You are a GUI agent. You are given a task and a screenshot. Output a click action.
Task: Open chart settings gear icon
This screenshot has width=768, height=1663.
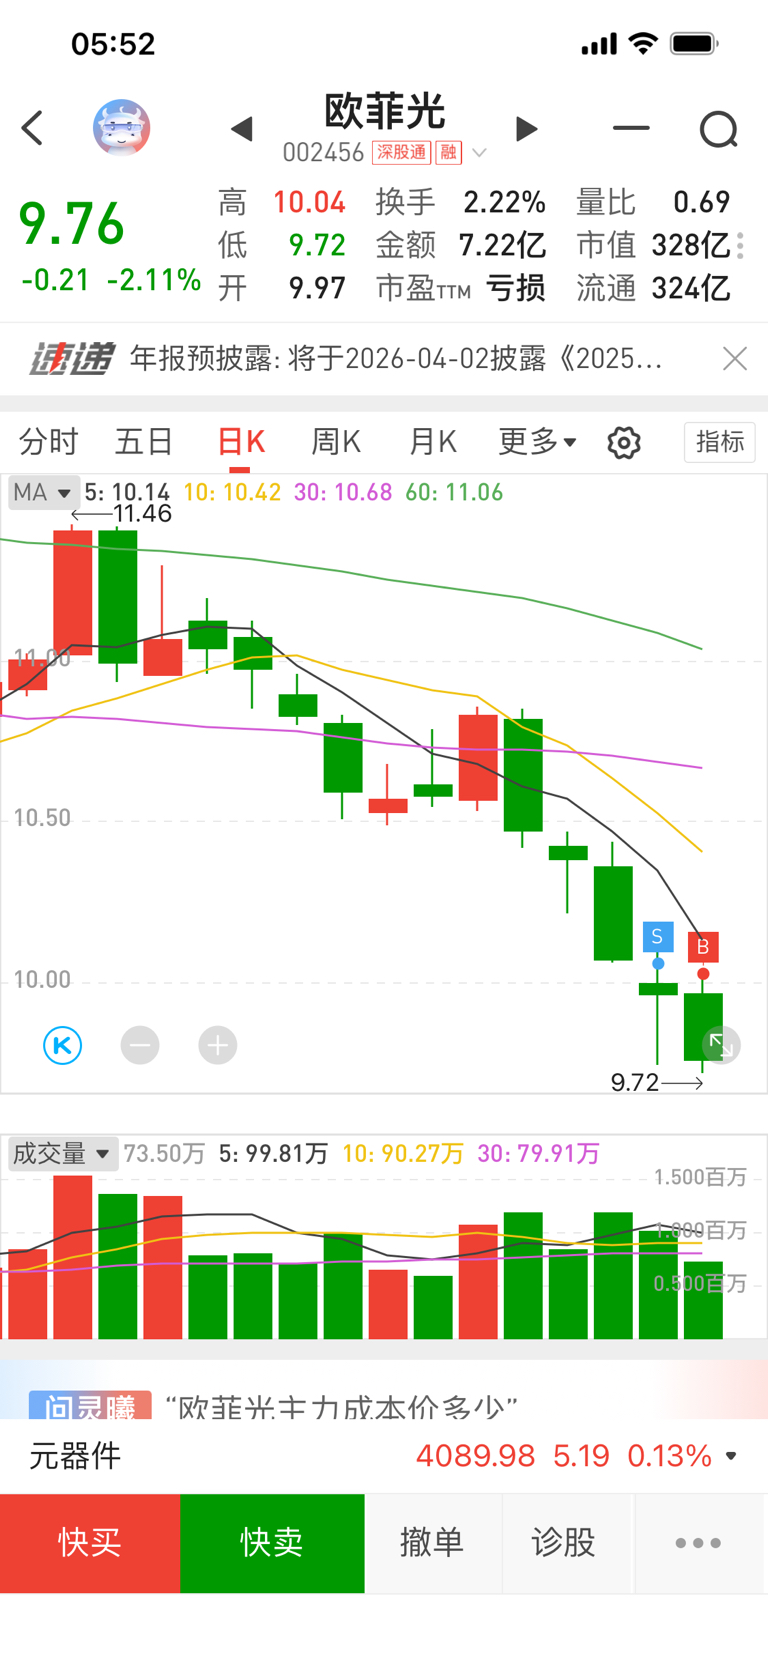(x=624, y=442)
